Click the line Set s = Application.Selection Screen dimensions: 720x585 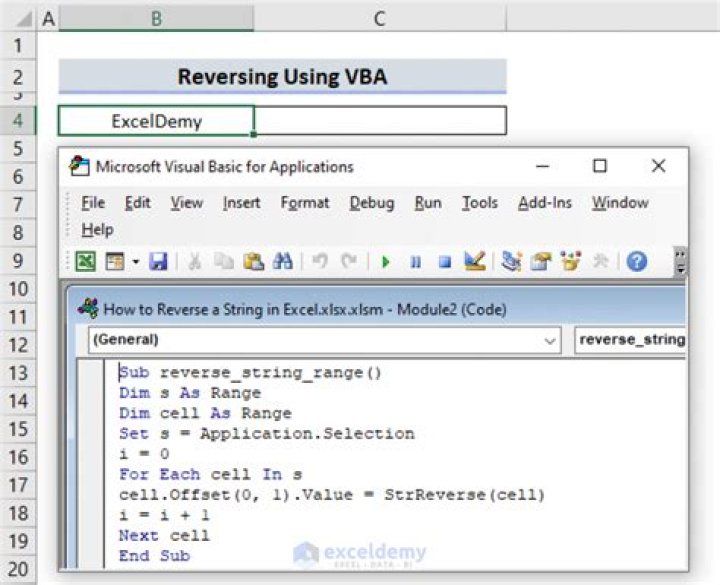(267, 433)
